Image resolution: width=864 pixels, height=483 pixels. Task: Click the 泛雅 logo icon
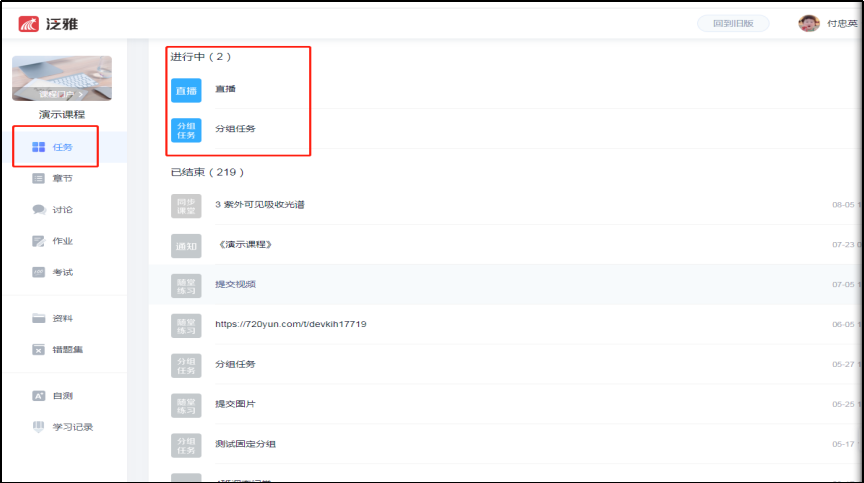tap(28, 23)
